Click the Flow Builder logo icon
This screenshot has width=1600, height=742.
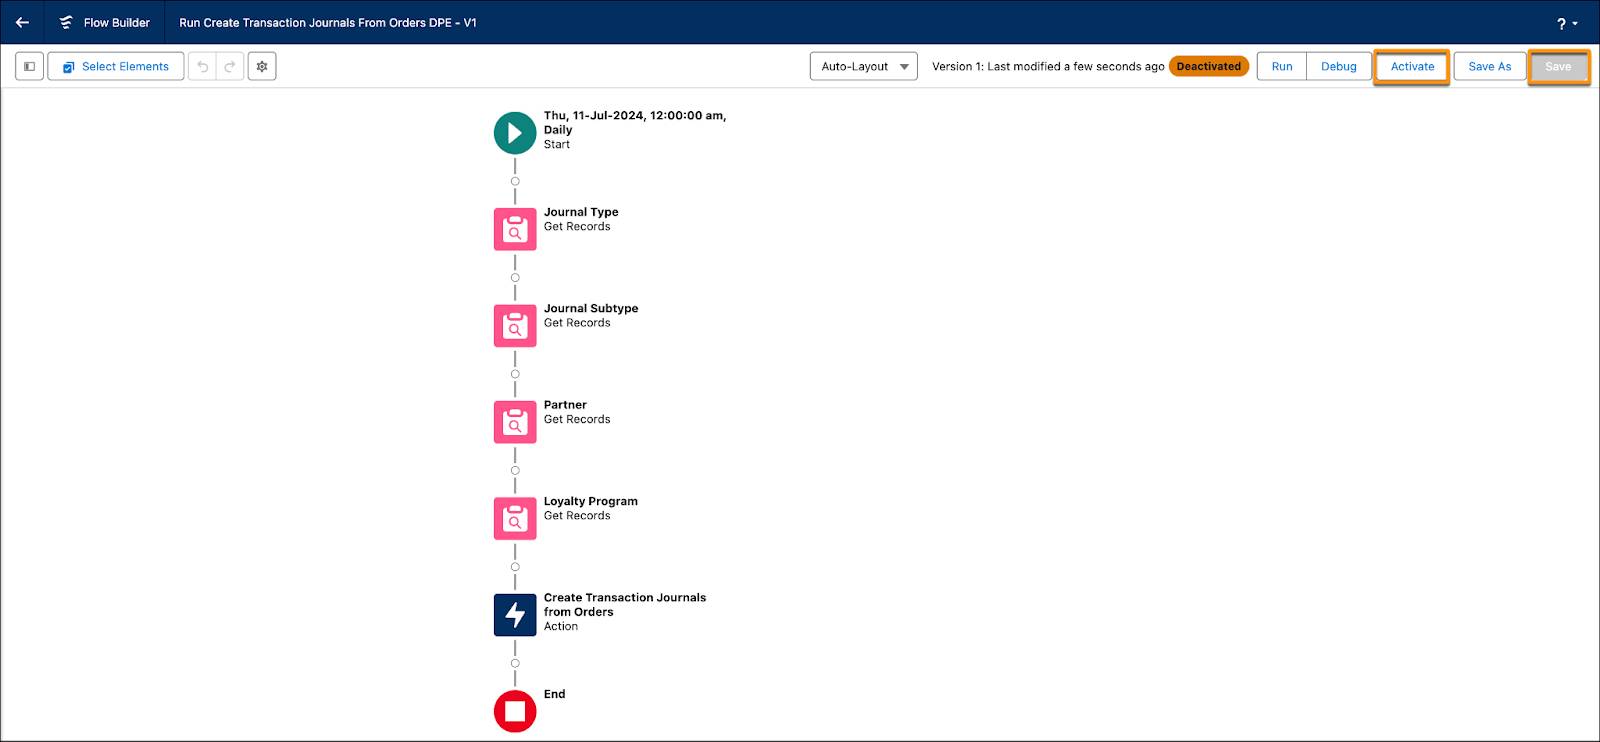66,22
